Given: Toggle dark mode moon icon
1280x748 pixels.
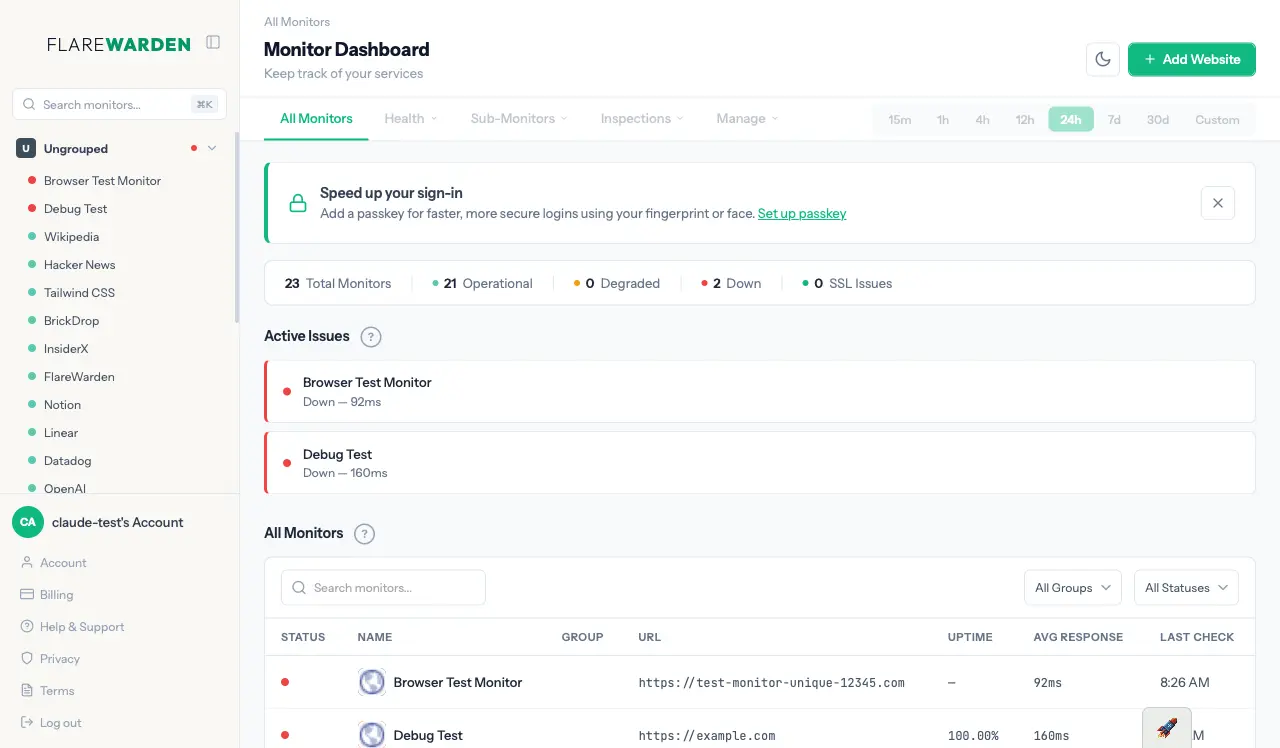Looking at the screenshot, I should click(1103, 59).
